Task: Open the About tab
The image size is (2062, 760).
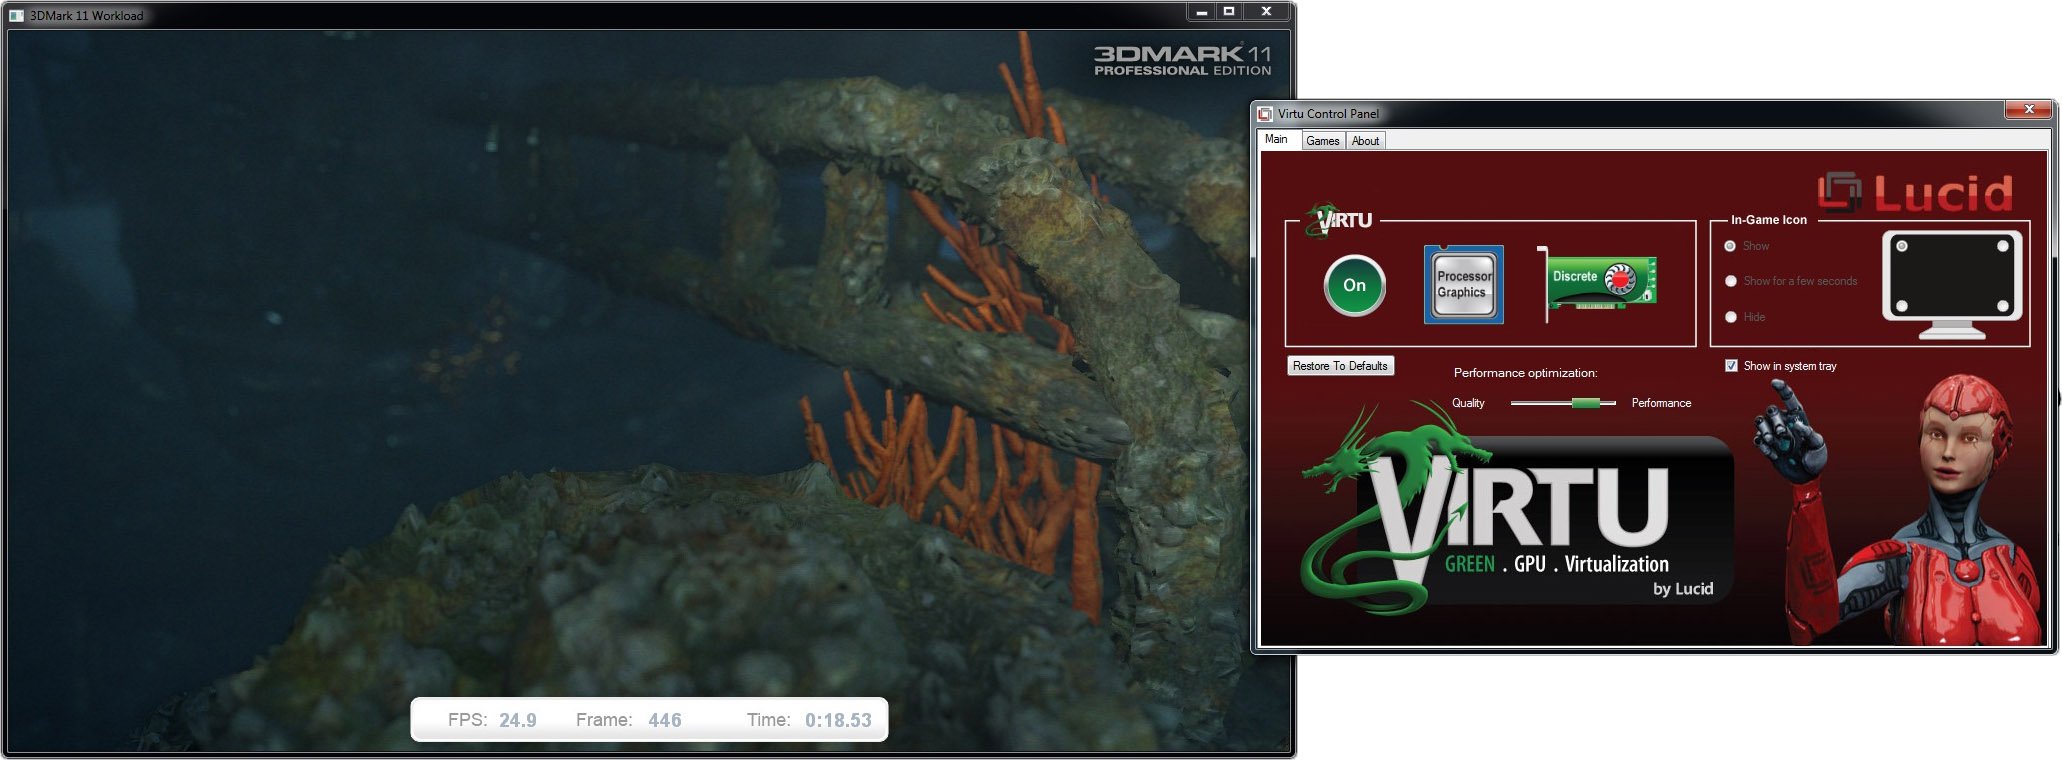Action: click(1365, 141)
